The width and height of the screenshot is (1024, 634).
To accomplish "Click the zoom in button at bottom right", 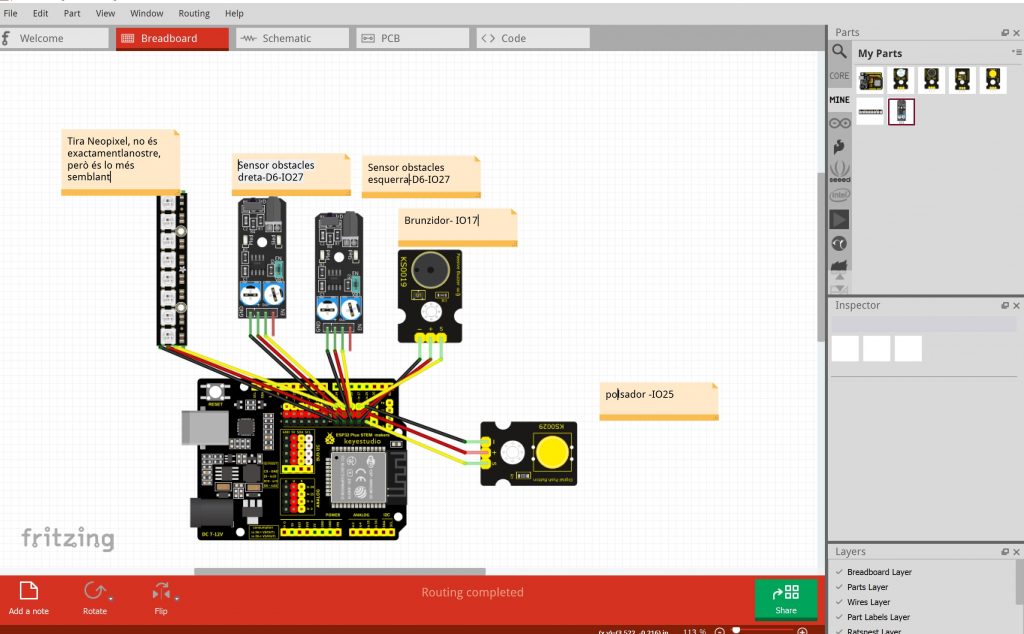I will (x=802, y=629).
